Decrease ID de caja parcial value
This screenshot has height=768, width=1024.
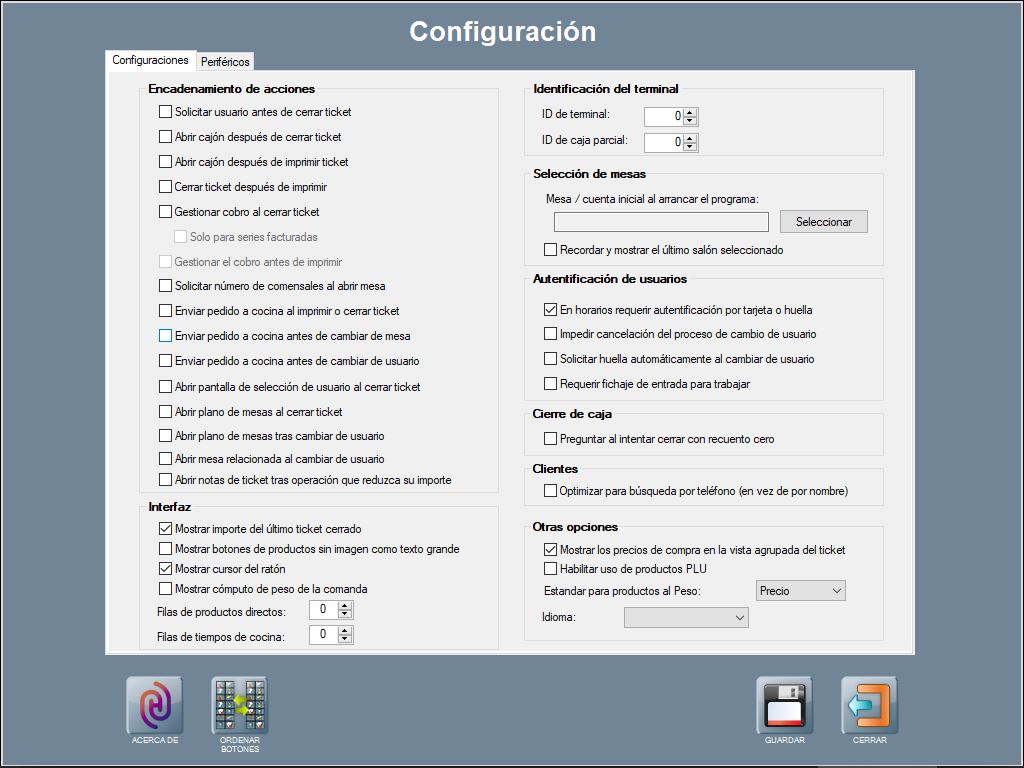[690, 147]
